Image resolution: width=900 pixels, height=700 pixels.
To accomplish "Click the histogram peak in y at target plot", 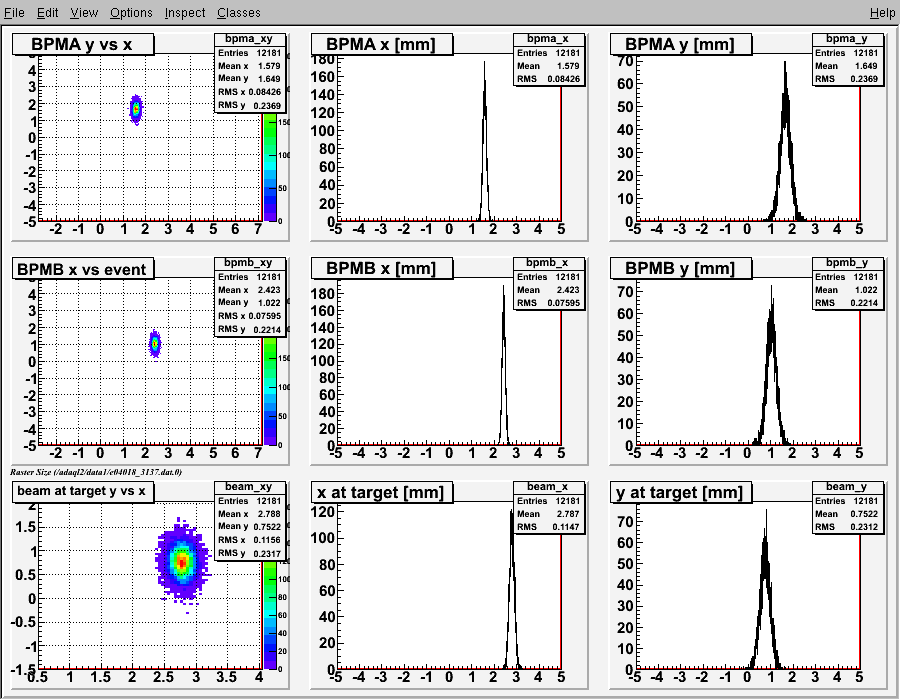I will click(x=766, y=512).
